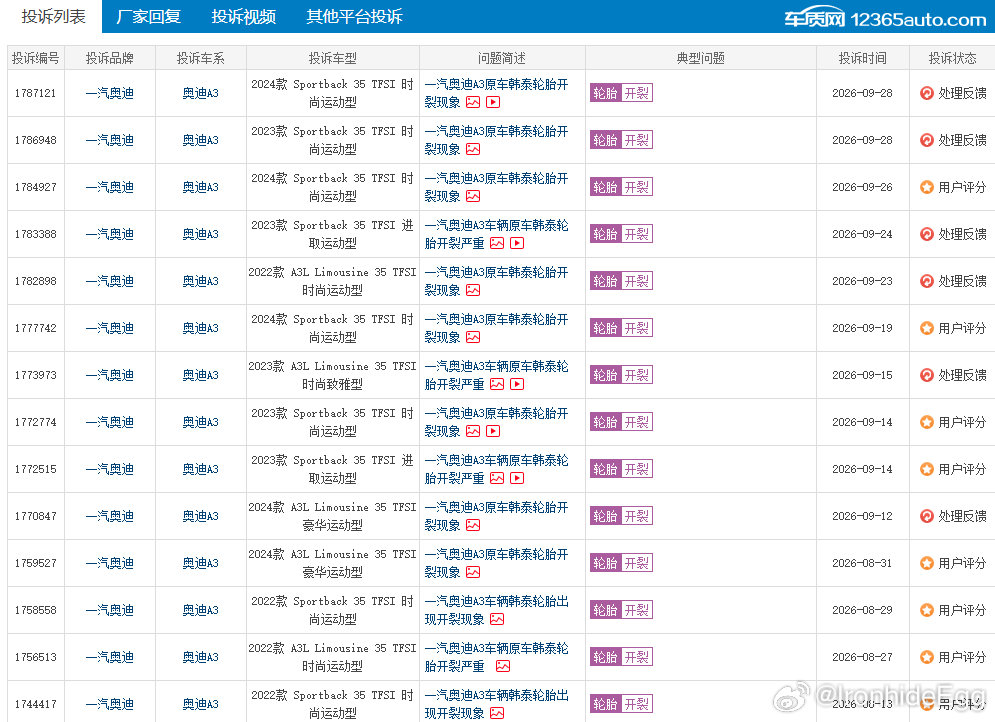This screenshot has height=722, width=995.
Task: Open image icon in complaint 1787121 row
Action: click(473, 102)
